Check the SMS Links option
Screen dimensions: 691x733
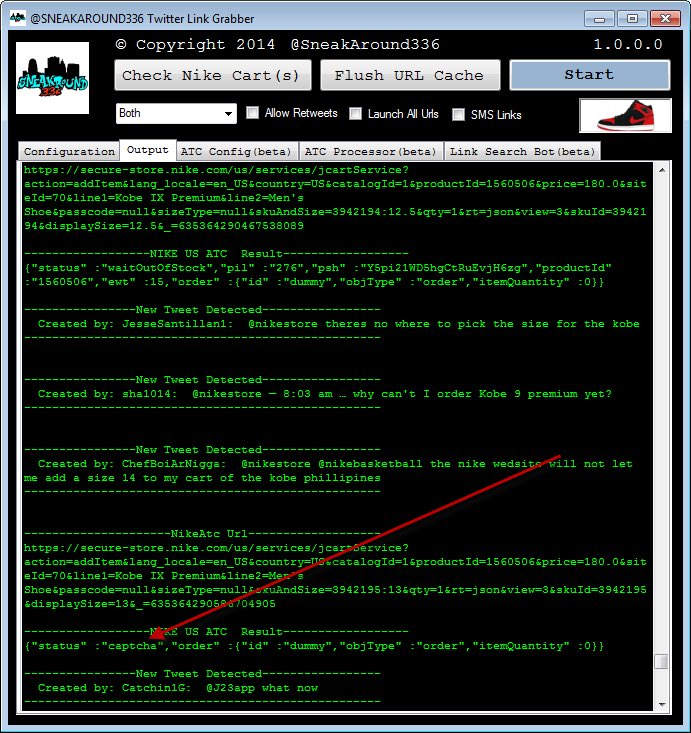click(458, 115)
